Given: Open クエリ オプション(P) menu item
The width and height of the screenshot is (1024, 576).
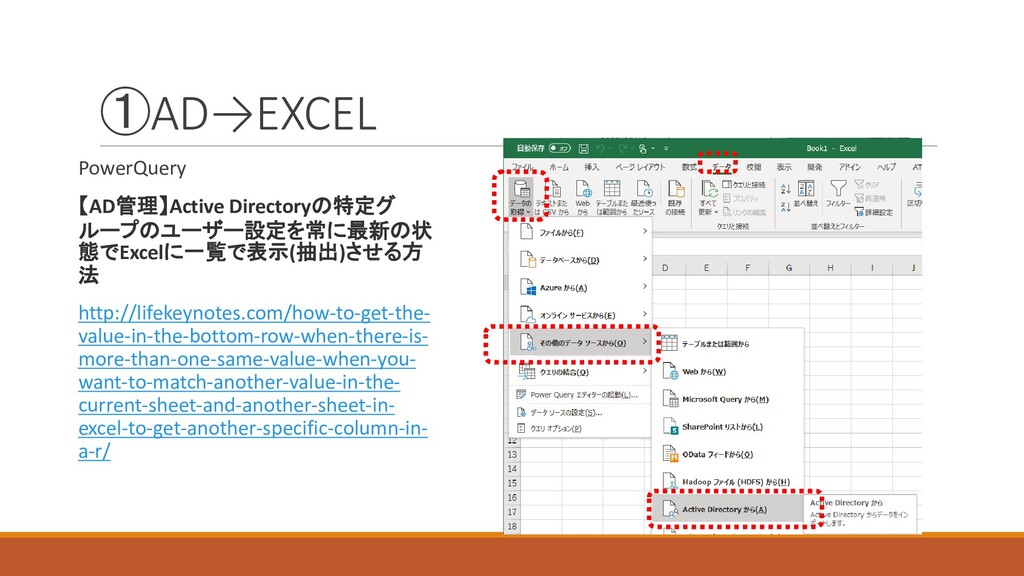Looking at the screenshot, I should (x=581, y=428).
